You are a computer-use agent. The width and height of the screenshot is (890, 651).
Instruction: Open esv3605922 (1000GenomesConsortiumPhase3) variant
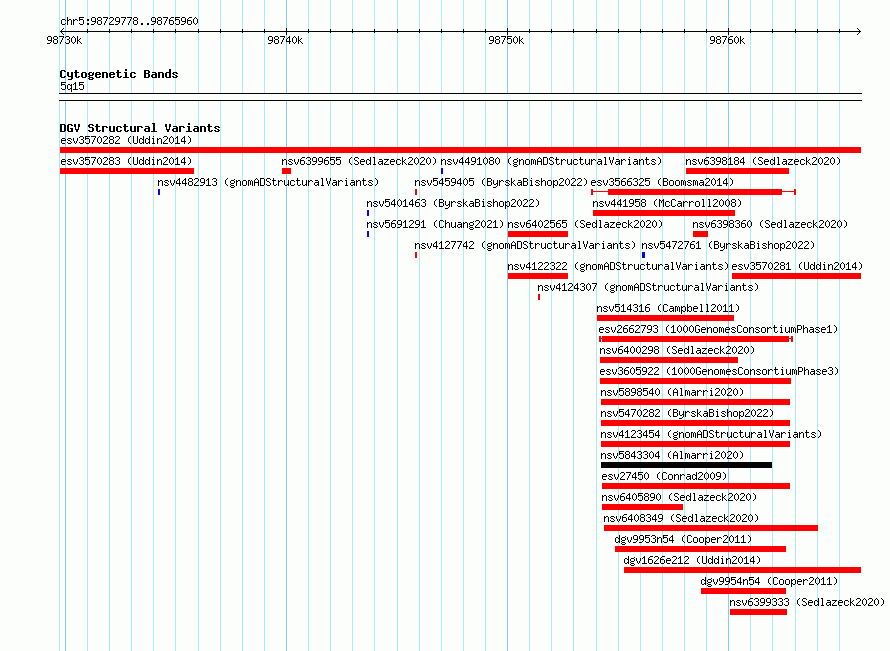[719, 371]
